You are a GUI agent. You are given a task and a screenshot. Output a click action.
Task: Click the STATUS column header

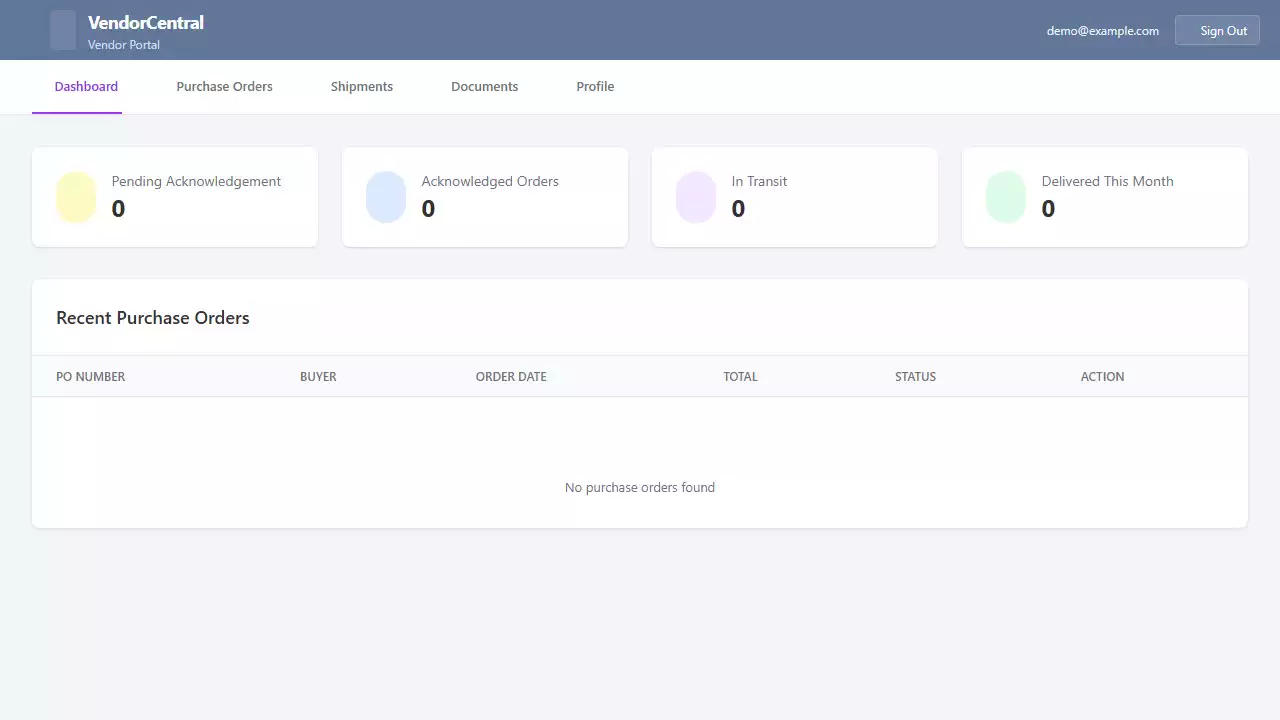915,376
